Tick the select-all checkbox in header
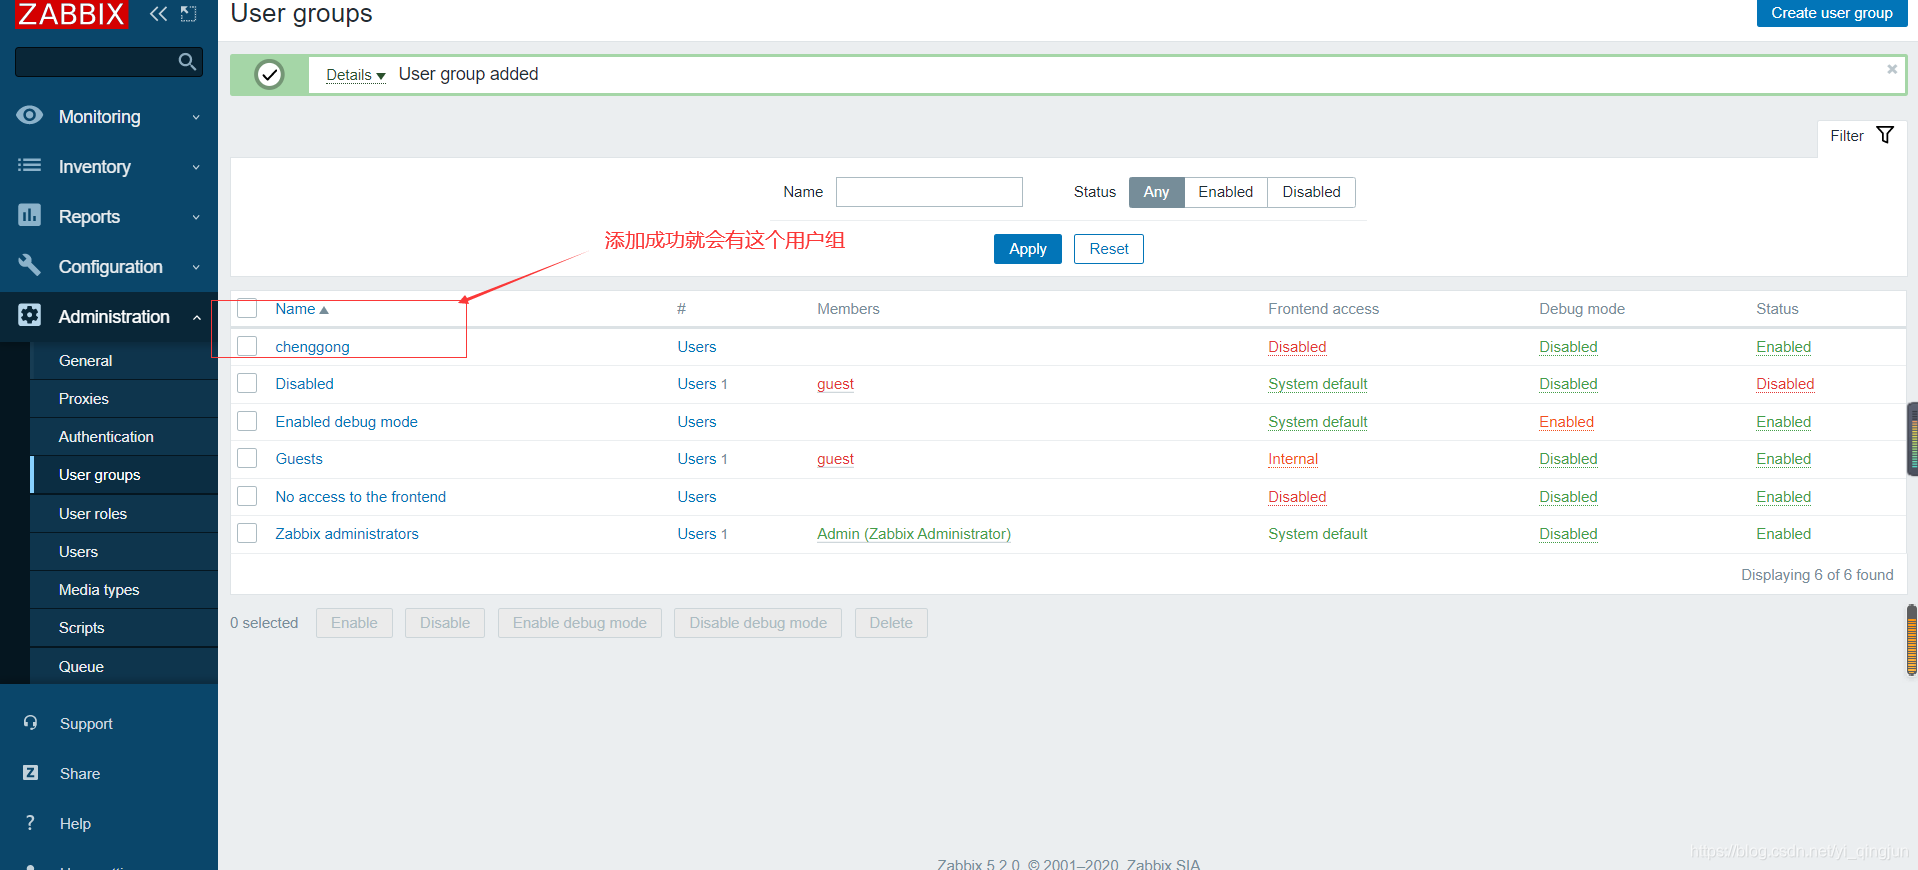Image resolution: width=1918 pixels, height=870 pixels. 247,308
